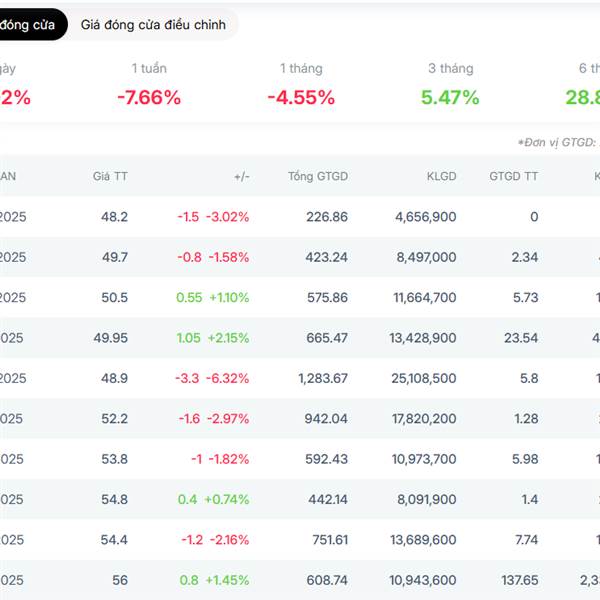Click GTGD TT cell 1.28
Viewport: 600px width, 600px height.
coord(526,419)
